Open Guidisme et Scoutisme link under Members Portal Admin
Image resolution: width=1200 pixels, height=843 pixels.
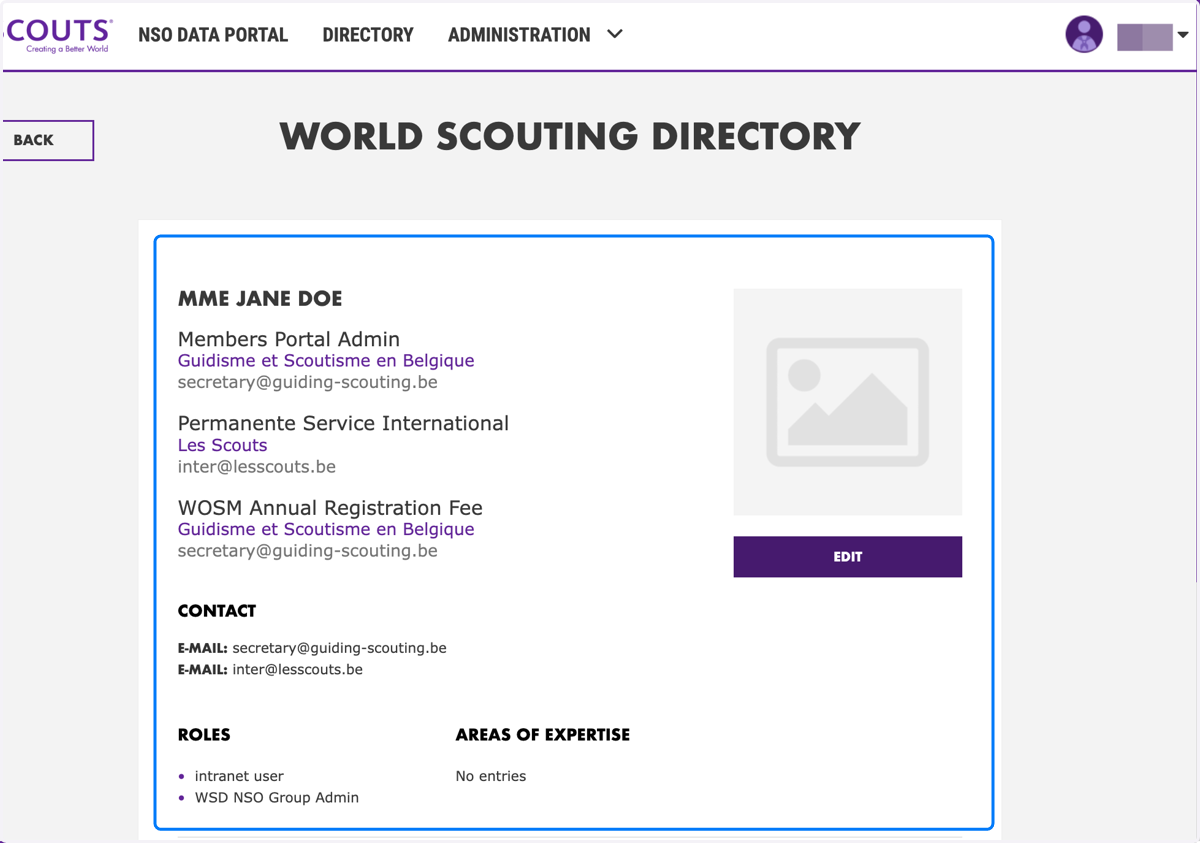click(x=326, y=361)
